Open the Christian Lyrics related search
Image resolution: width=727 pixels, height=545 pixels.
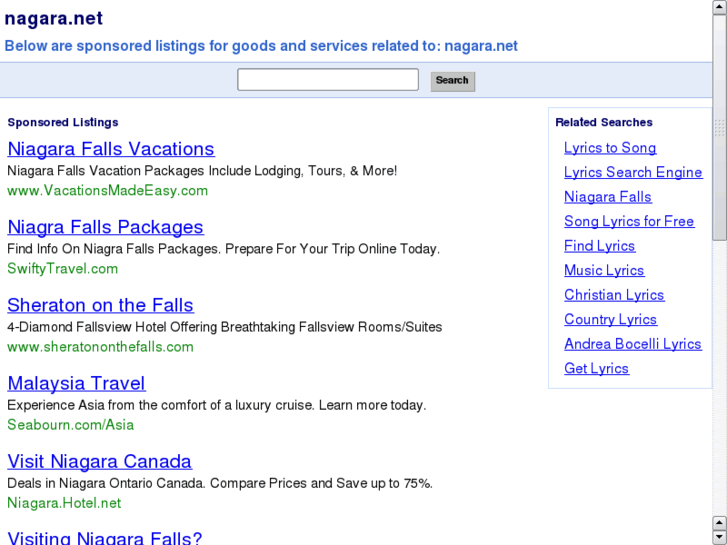point(614,295)
